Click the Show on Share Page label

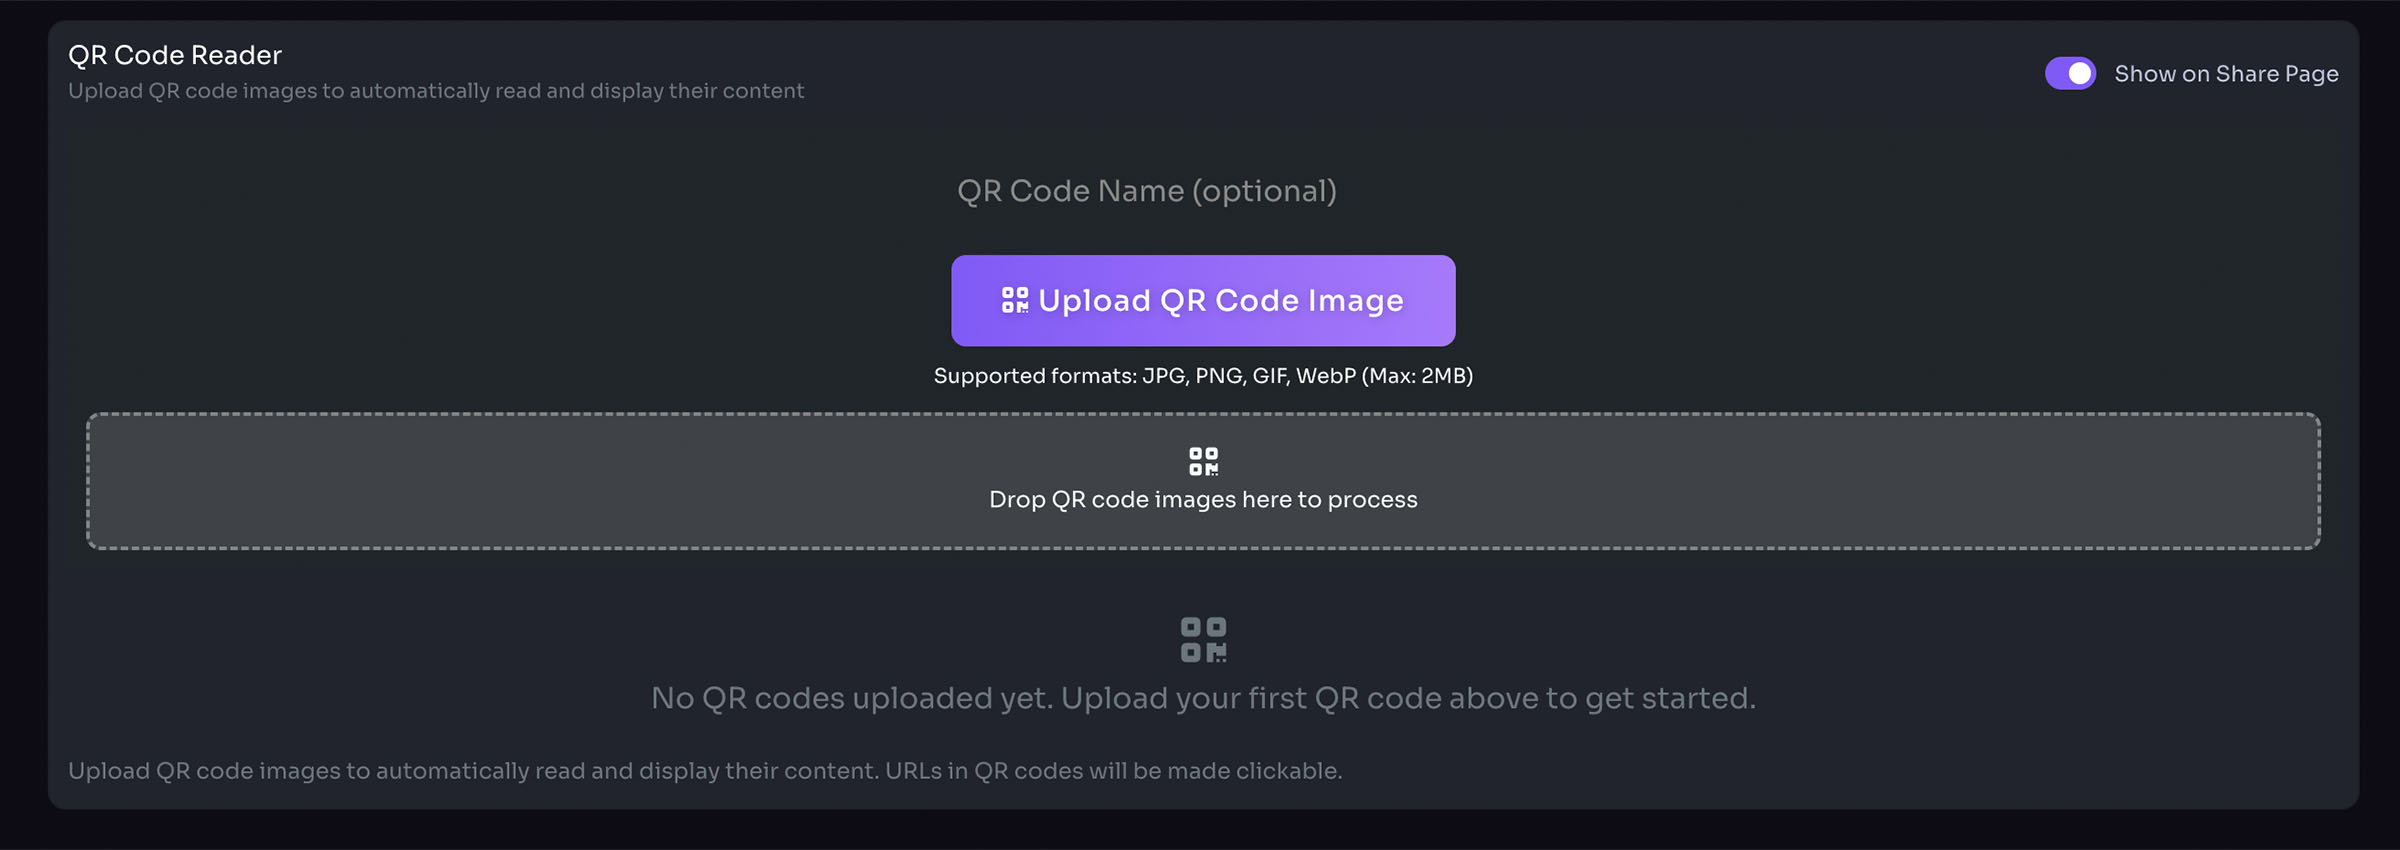pyautogui.click(x=2225, y=73)
